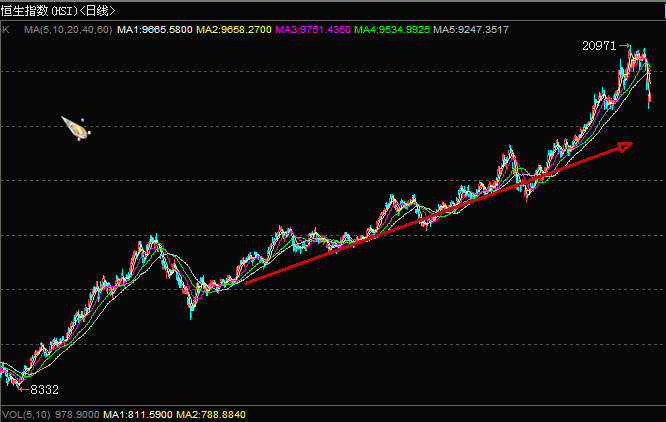Click the MA1:9665.5800 value
Screen dimensions: 666x422
(155, 30)
